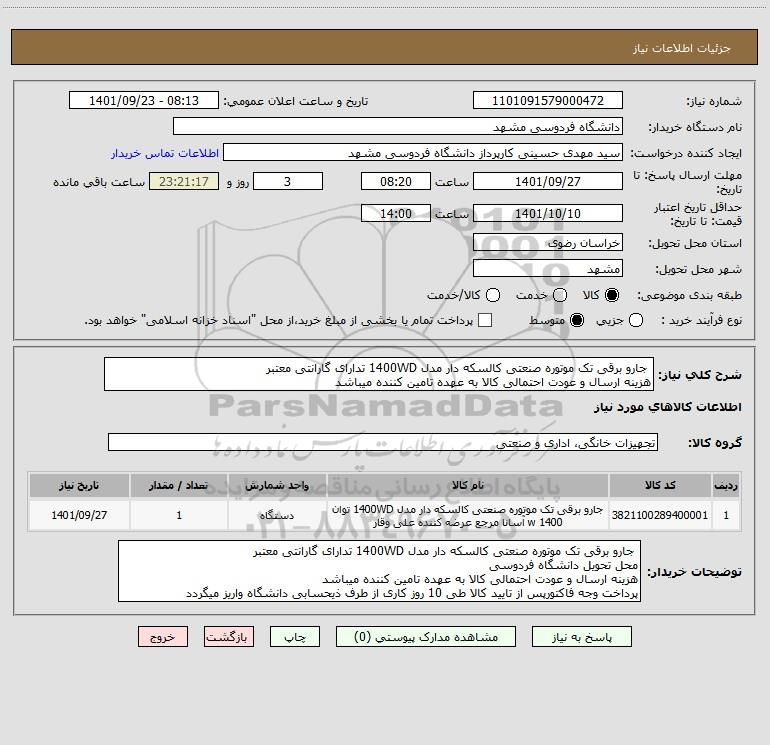Screen dimensions: 770x745
Task: Click the تعداد / مقدار column header
Action: [179, 486]
